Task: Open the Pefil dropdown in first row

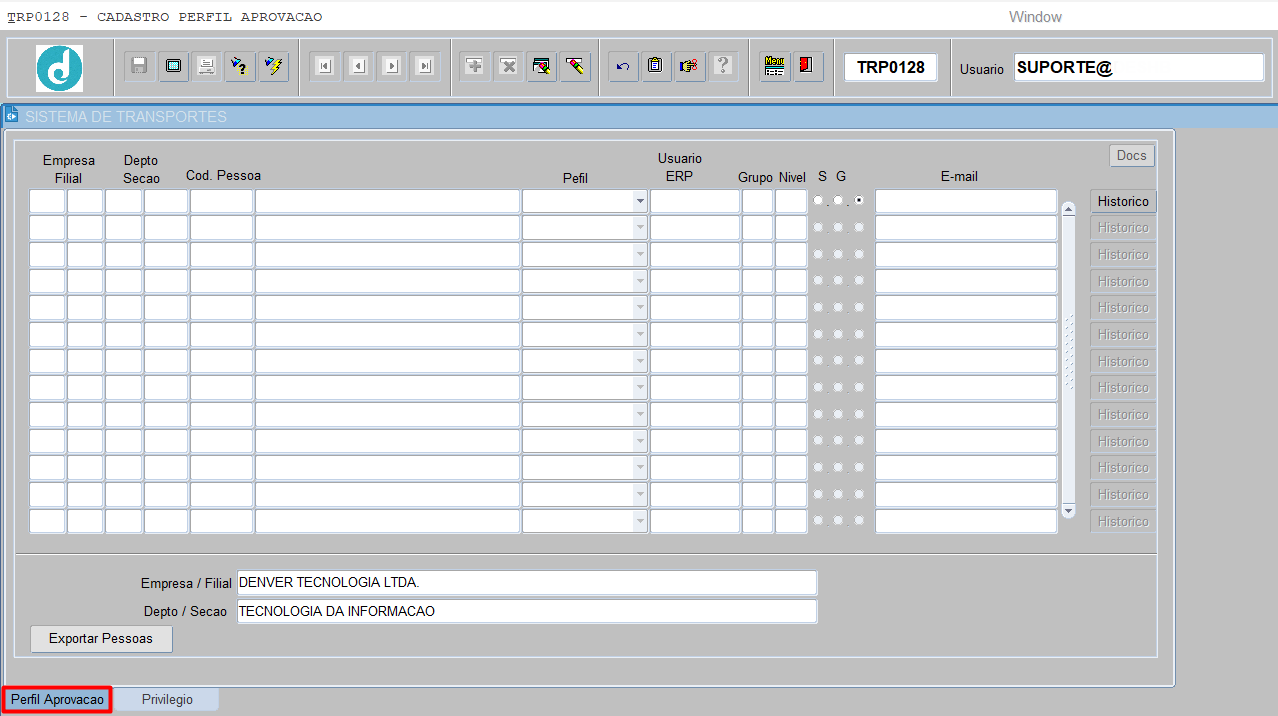Action: click(x=639, y=201)
